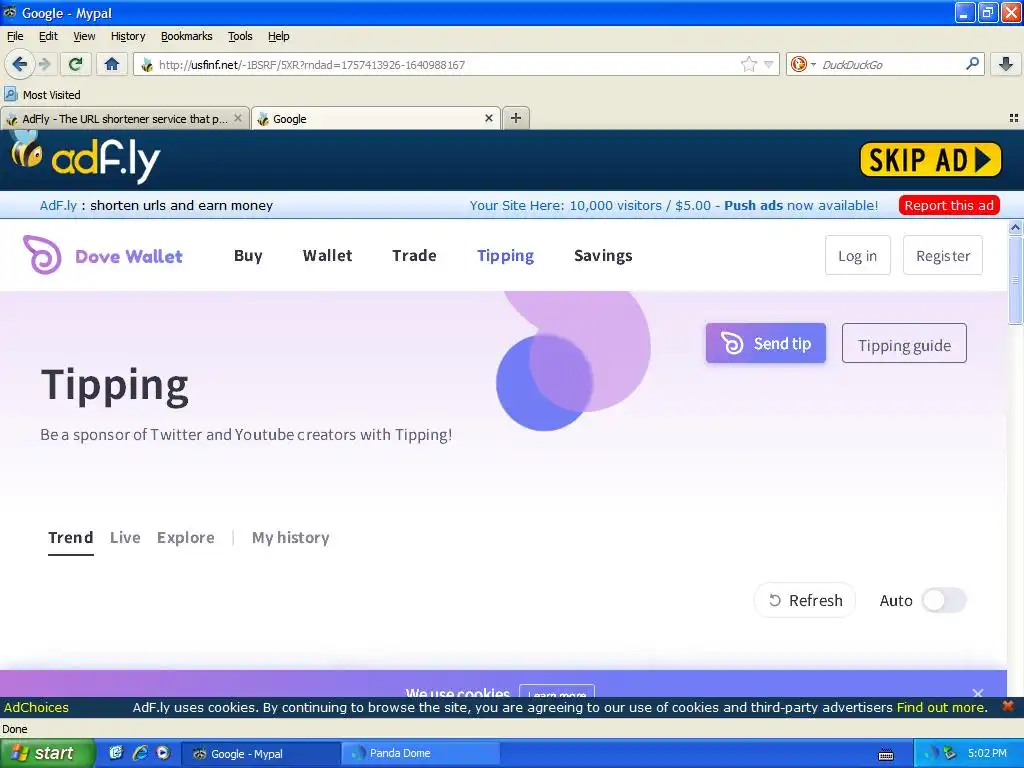Click the vertical scrollbar thumb

[x=1015, y=280]
